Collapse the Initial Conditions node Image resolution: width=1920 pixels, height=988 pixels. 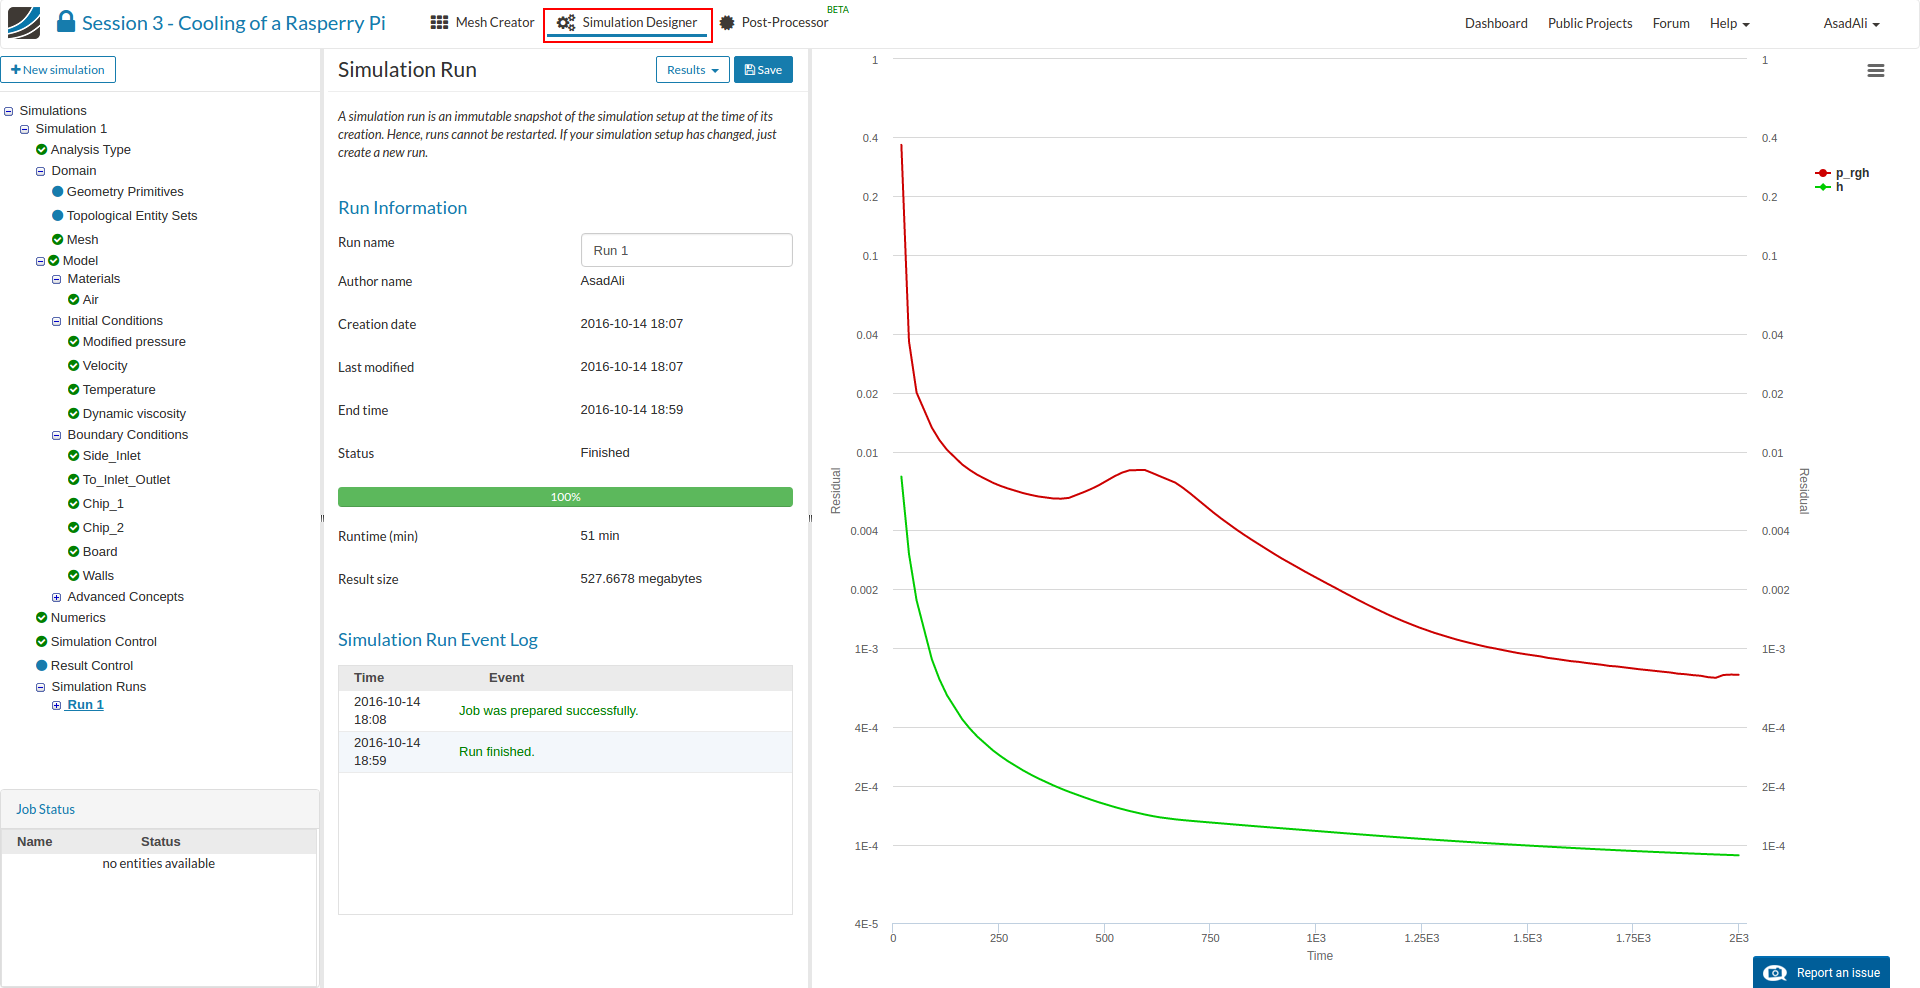pos(57,322)
